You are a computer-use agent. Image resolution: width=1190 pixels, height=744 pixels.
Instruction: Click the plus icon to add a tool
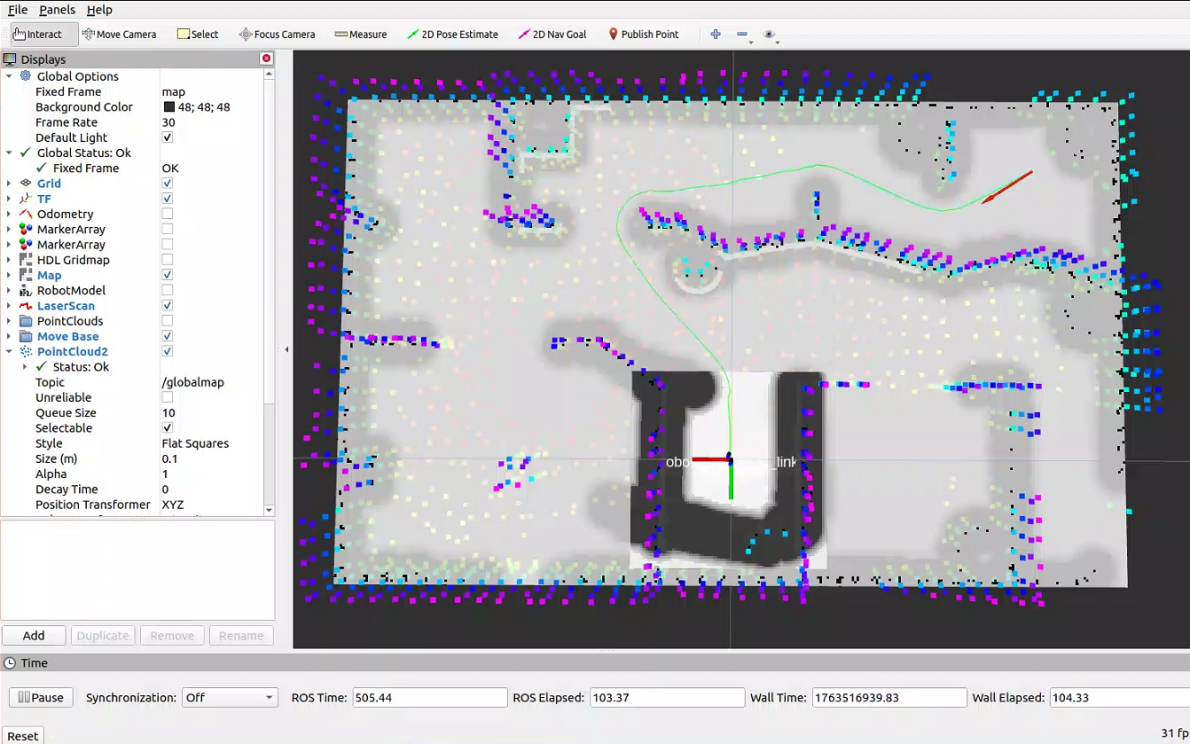pos(715,34)
